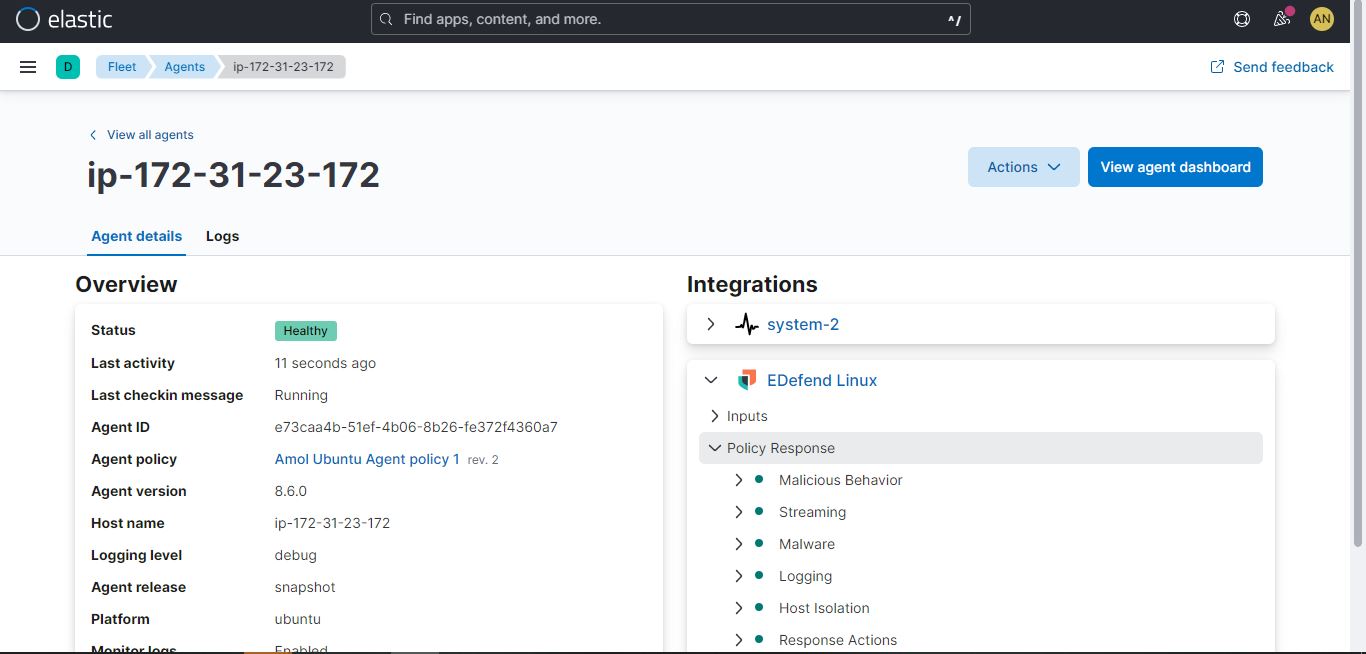The width and height of the screenshot is (1366, 654).
Task: Click the system-2 waveform integration icon
Action: tap(746, 324)
